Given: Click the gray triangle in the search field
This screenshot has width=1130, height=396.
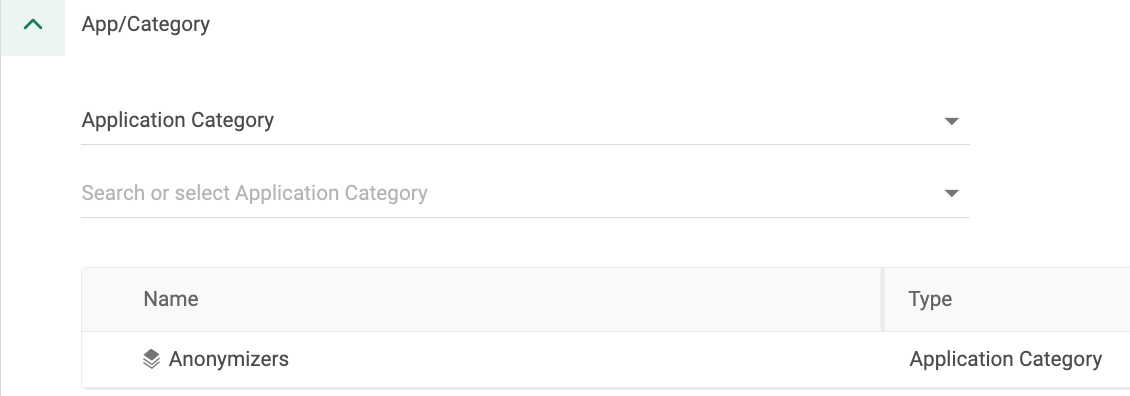Looking at the screenshot, I should [951, 193].
